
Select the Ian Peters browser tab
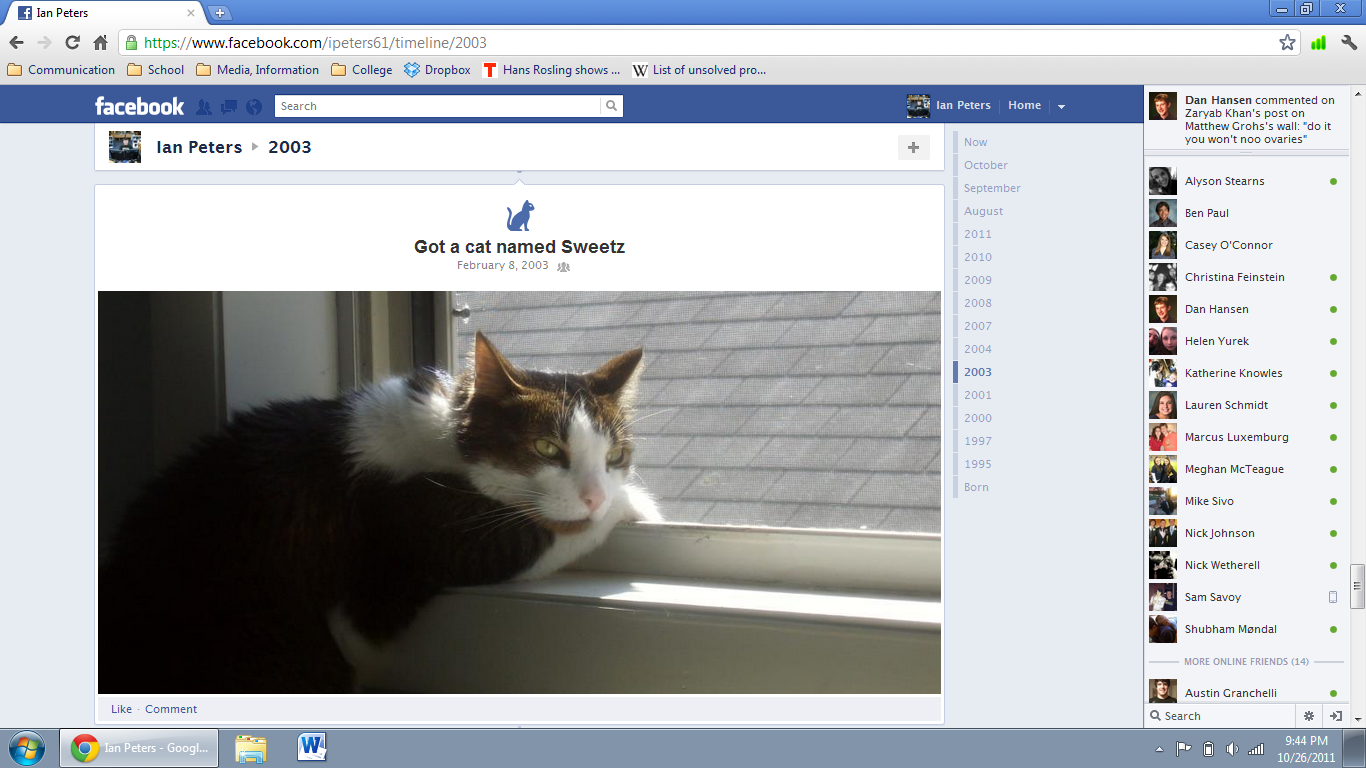pyautogui.click(x=105, y=13)
